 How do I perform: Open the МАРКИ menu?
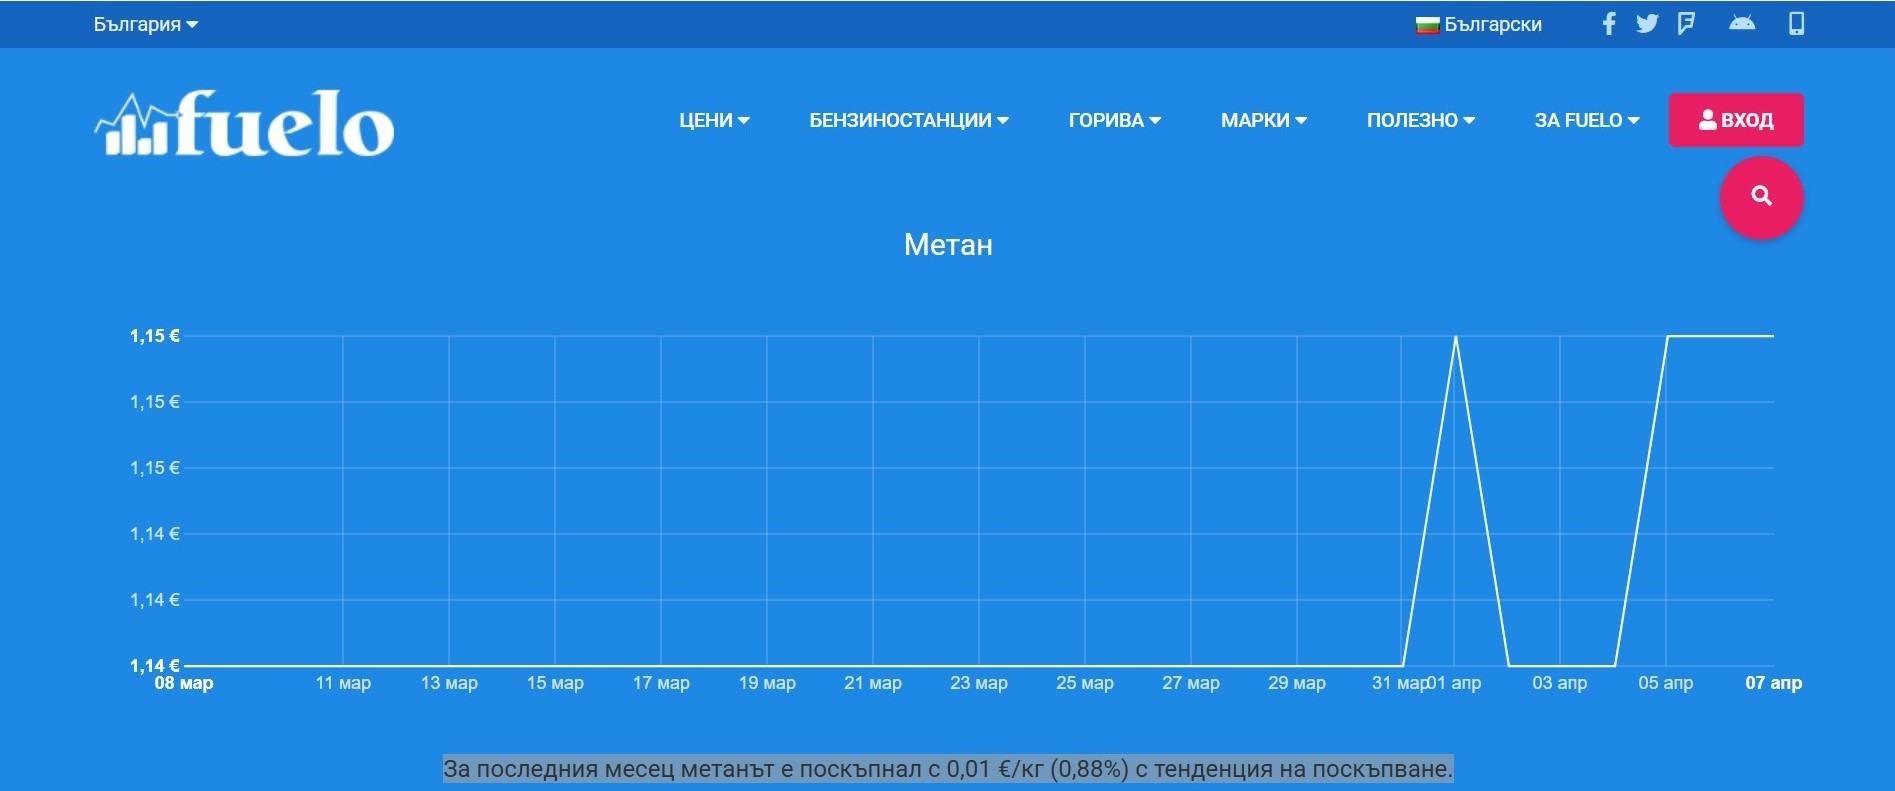(1263, 120)
